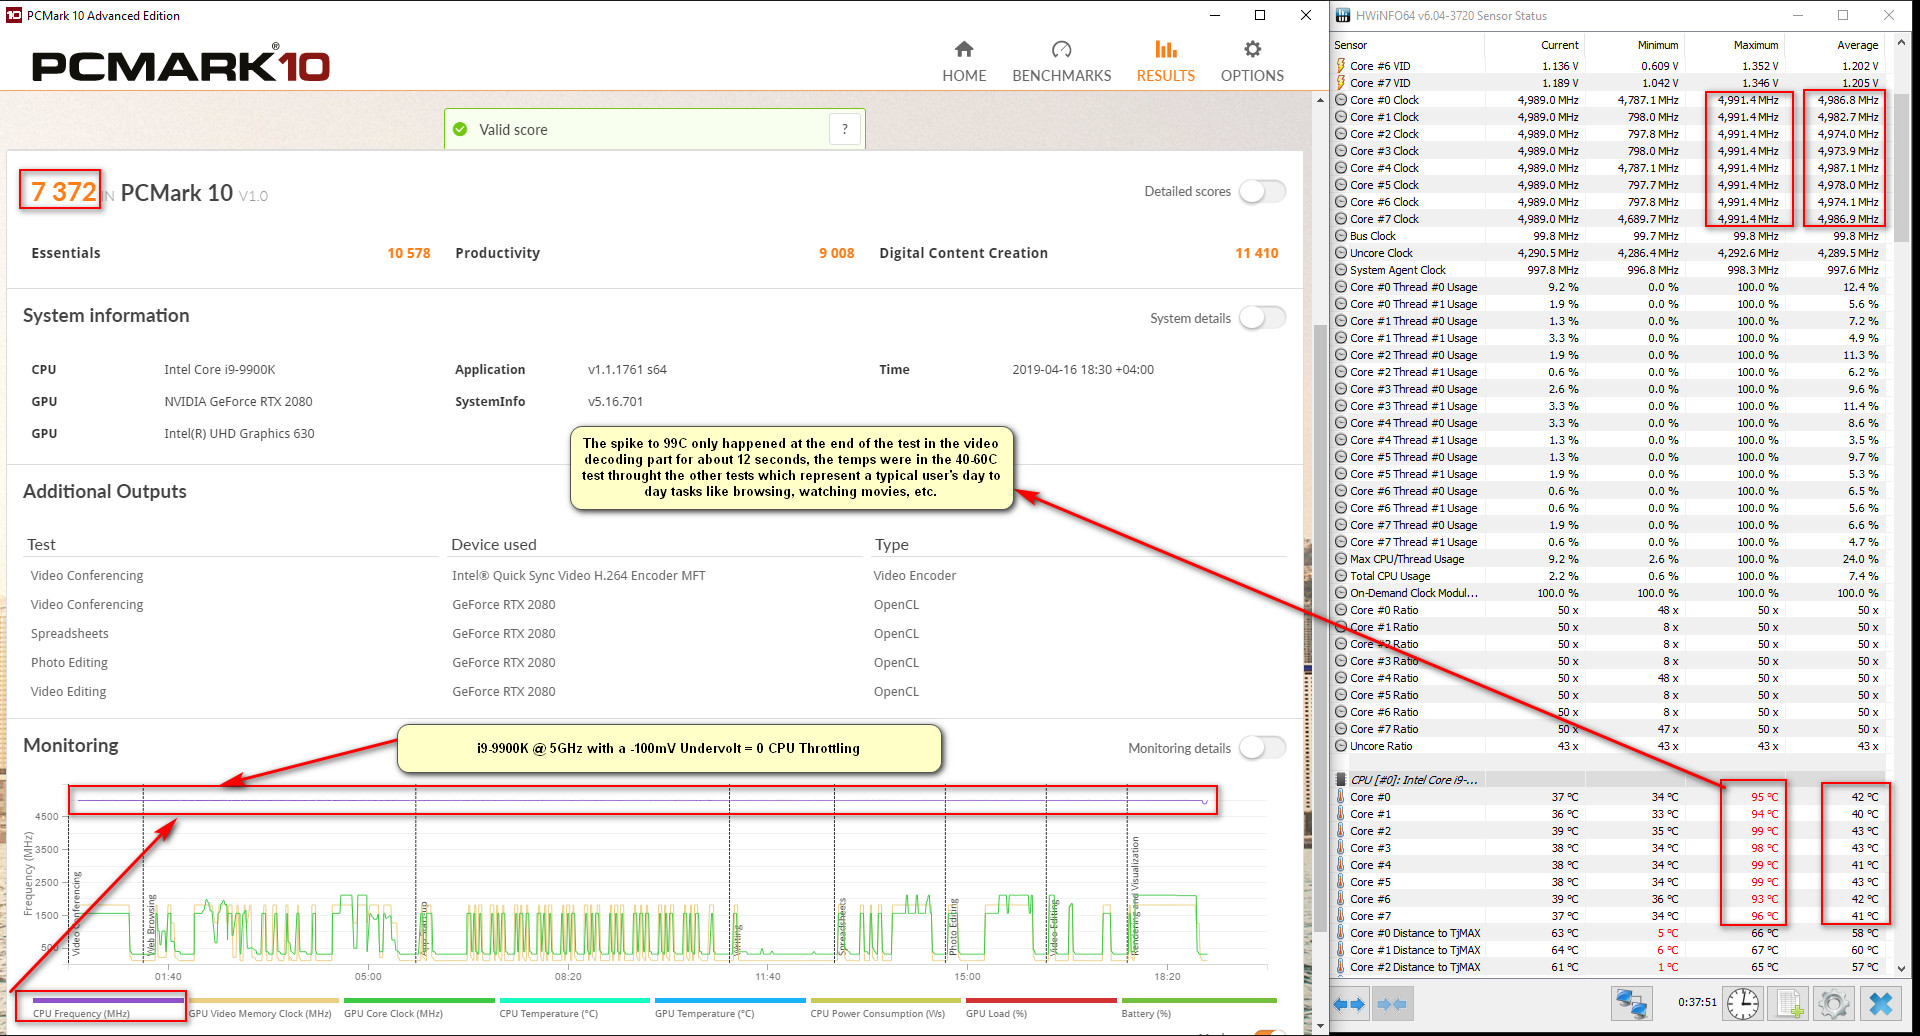
Task: Click the lightning bolt icon of Core #7 VID
Action: [1341, 83]
